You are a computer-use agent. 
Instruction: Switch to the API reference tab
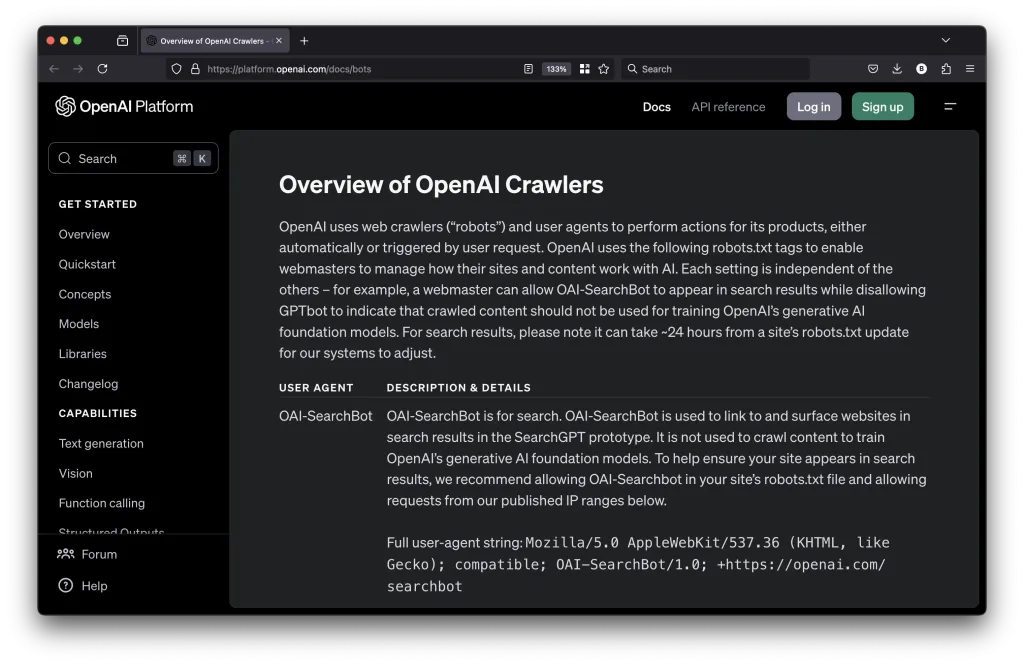click(x=728, y=107)
